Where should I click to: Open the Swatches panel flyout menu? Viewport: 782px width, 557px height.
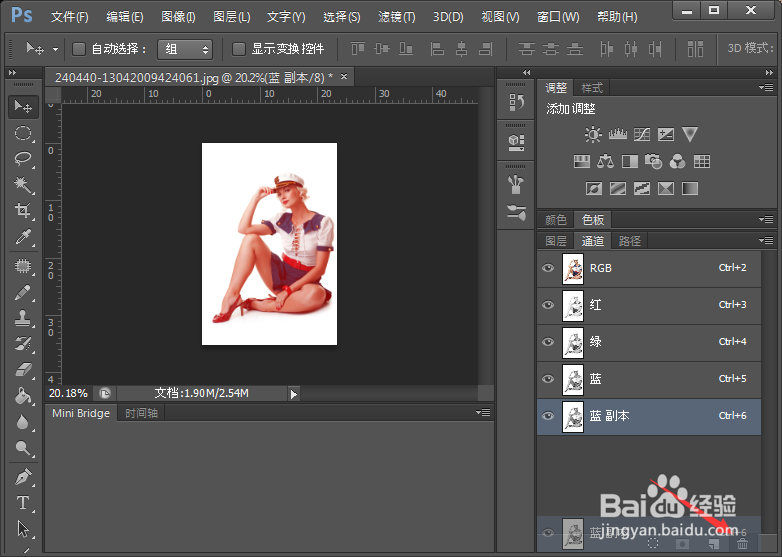pyautogui.click(x=766, y=219)
